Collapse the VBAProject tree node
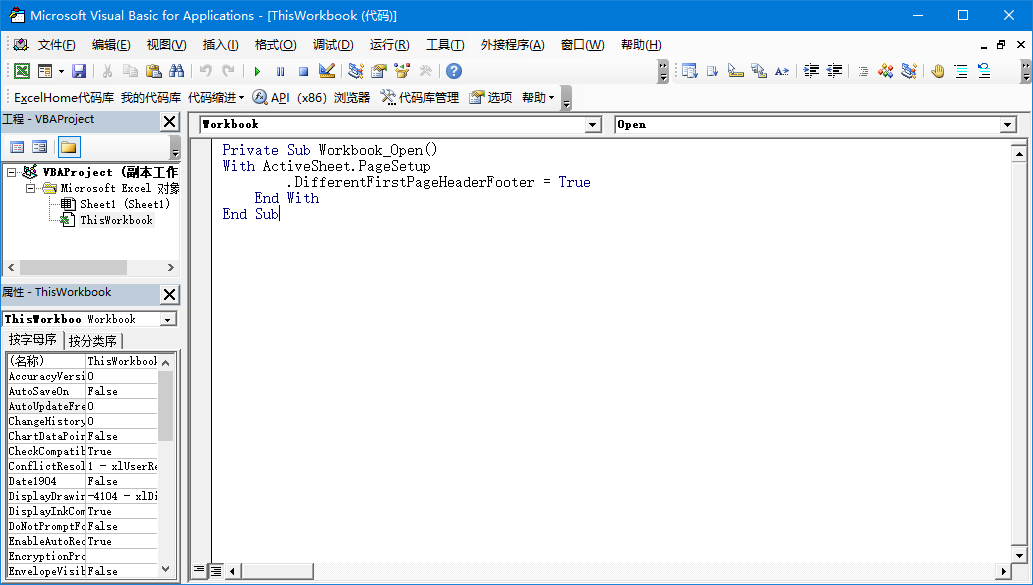The image size is (1033, 585). [x=11, y=172]
